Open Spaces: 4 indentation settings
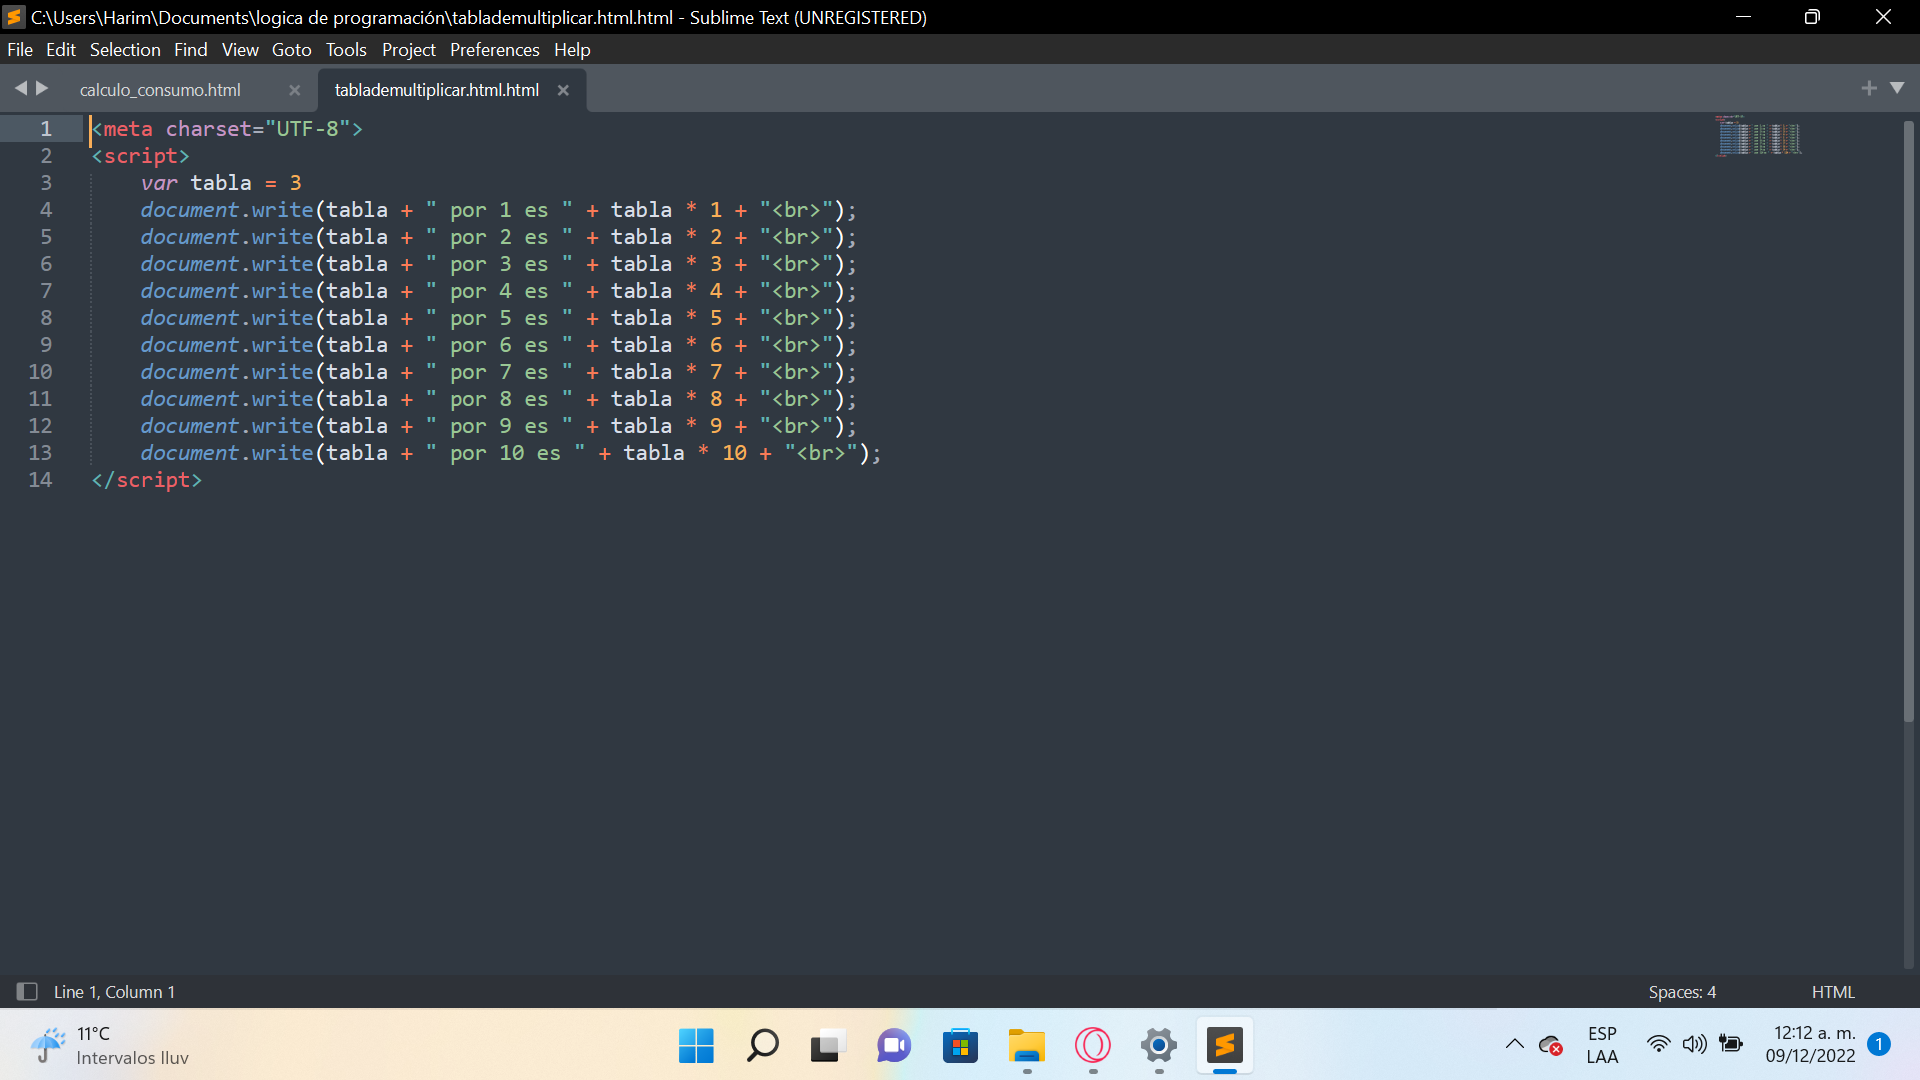The height and width of the screenshot is (1080, 1920). (x=1682, y=992)
